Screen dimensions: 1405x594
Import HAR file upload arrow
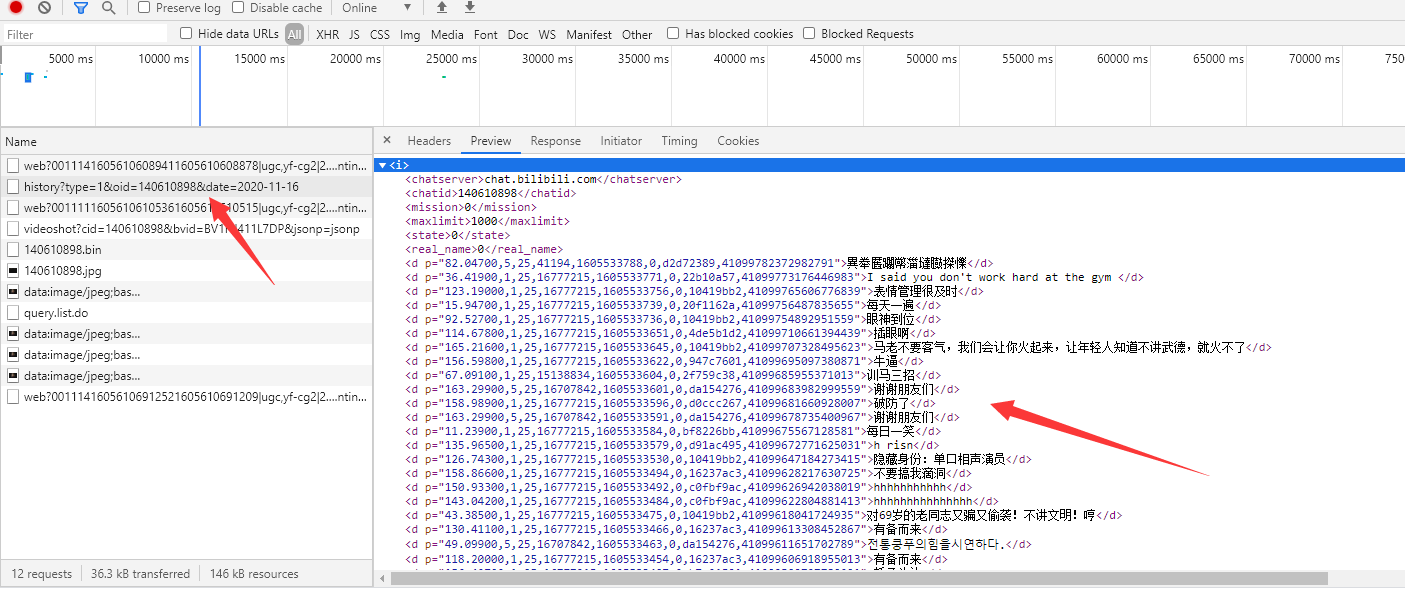[442, 7]
